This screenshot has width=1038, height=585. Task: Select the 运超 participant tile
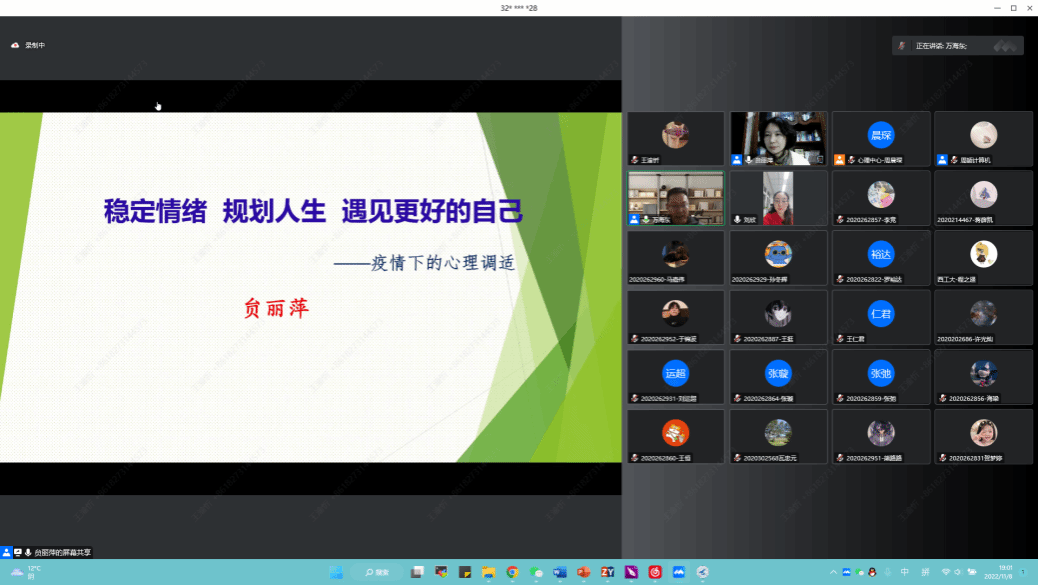tap(675, 377)
